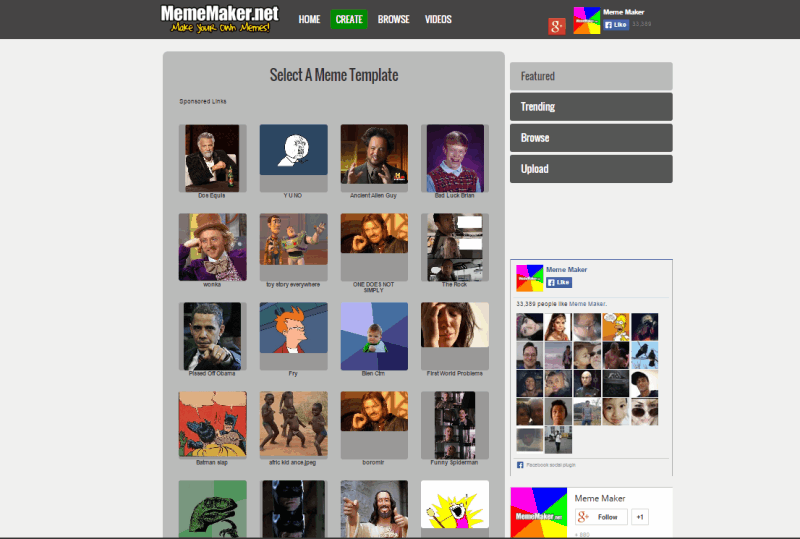Open the Google Plus icon in header
The image size is (800, 539).
557,26
